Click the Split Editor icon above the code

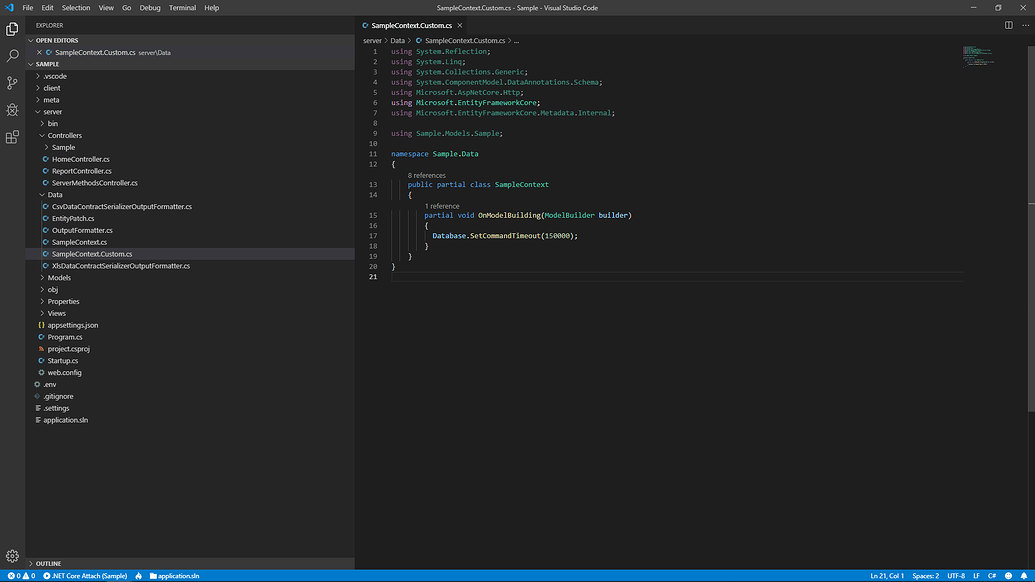[1009, 25]
